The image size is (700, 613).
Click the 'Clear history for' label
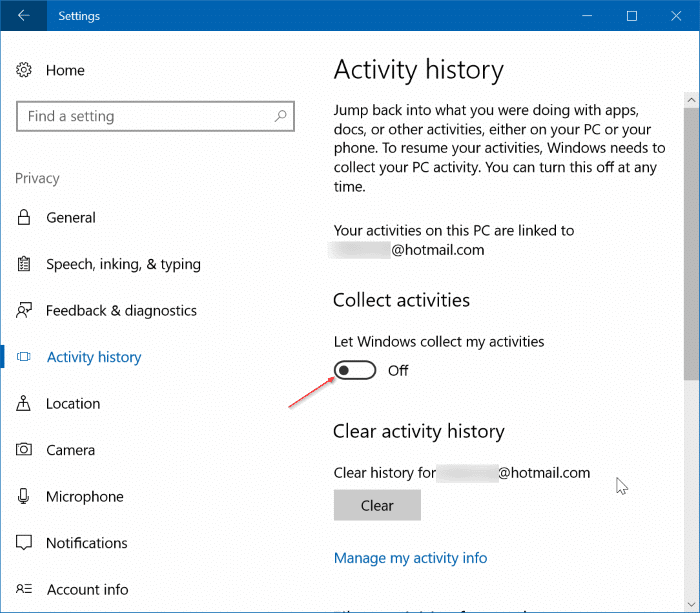click(384, 472)
